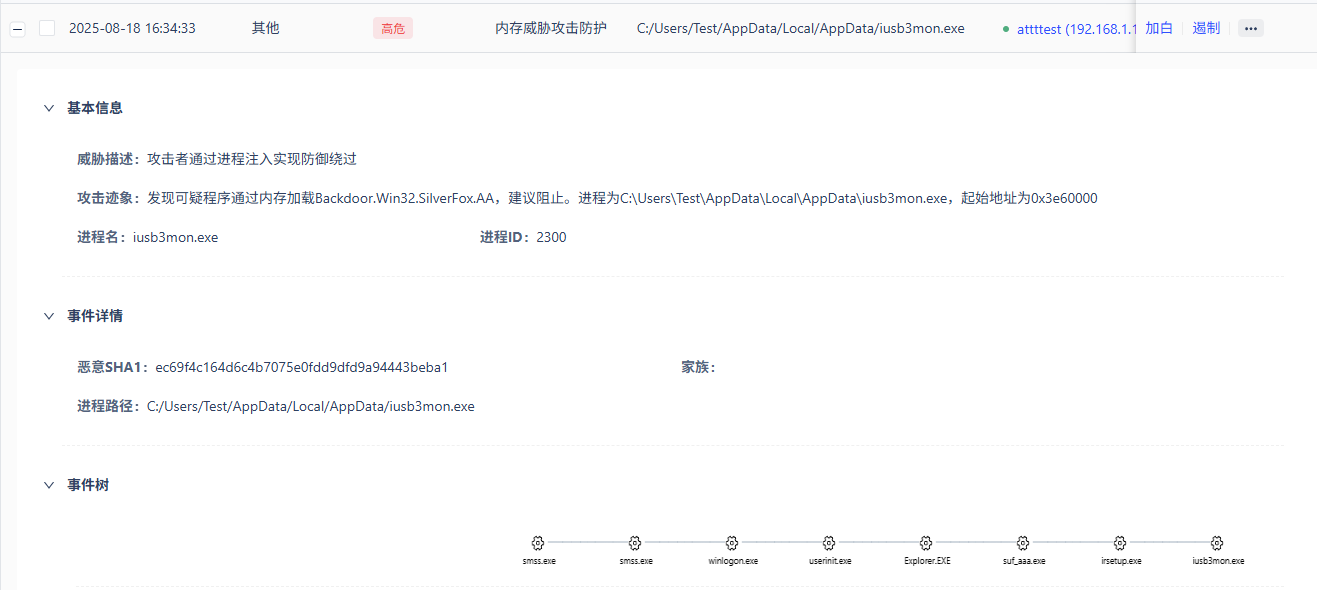Click the 内存威胁攻击防护 cell text

(551, 29)
